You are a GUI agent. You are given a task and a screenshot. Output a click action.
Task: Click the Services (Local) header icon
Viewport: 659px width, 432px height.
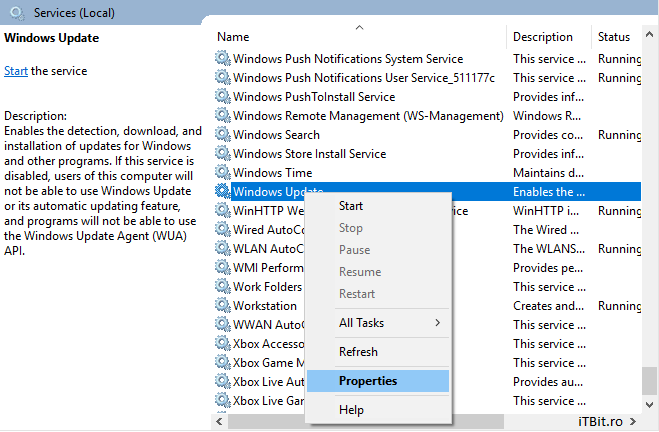point(15,13)
